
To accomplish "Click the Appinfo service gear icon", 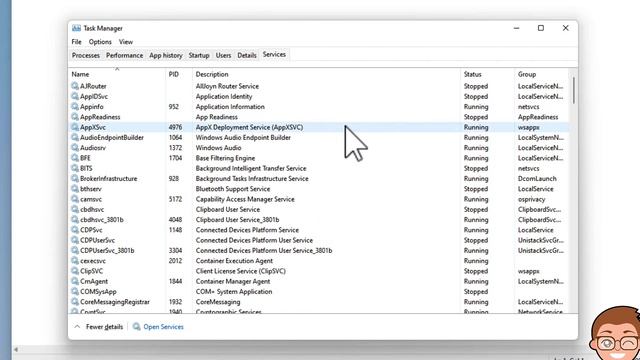I will coord(75,107).
